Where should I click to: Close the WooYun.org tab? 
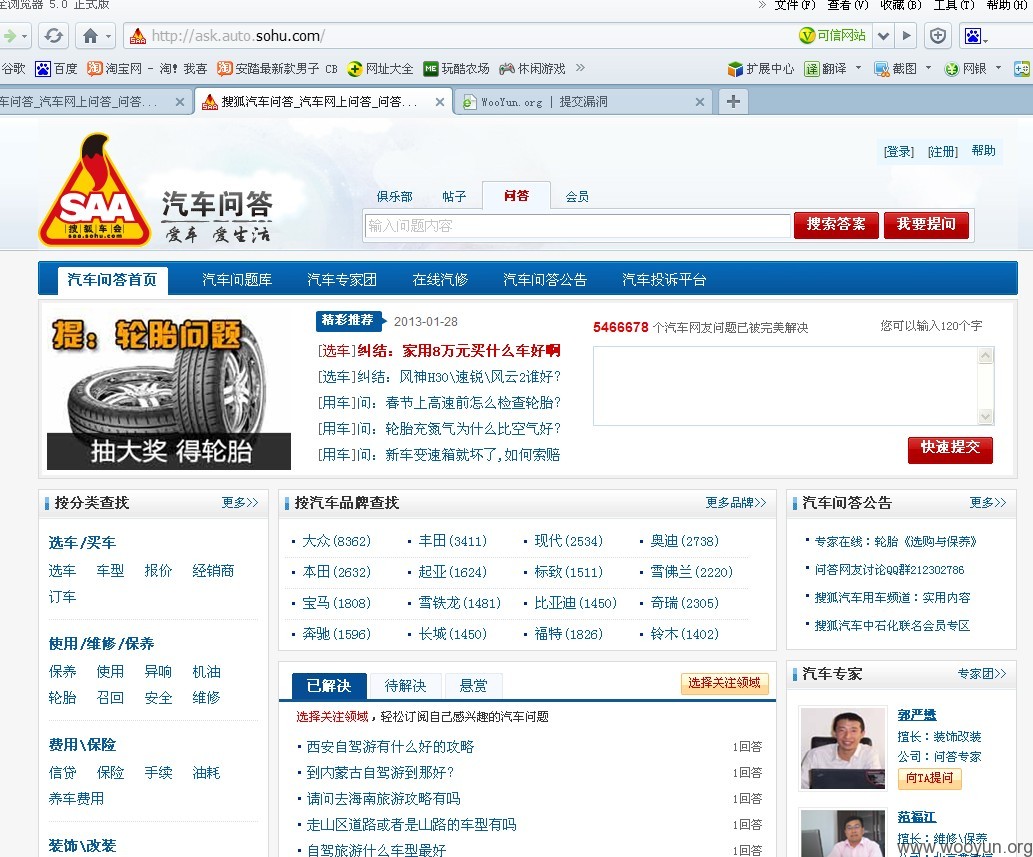click(x=700, y=102)
